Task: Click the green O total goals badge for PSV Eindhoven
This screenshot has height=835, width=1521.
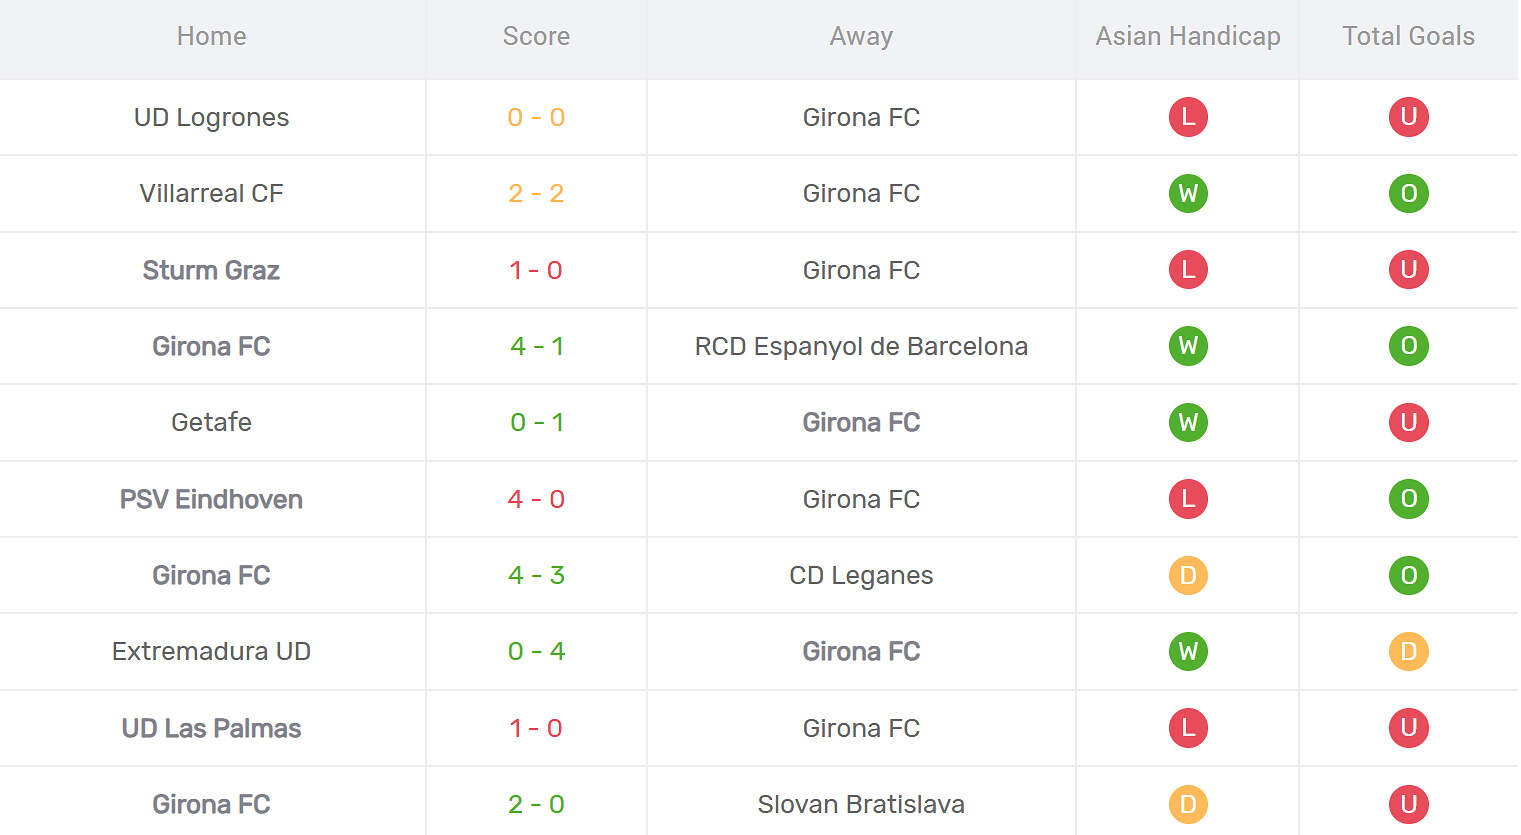Action: point(1408,499)
